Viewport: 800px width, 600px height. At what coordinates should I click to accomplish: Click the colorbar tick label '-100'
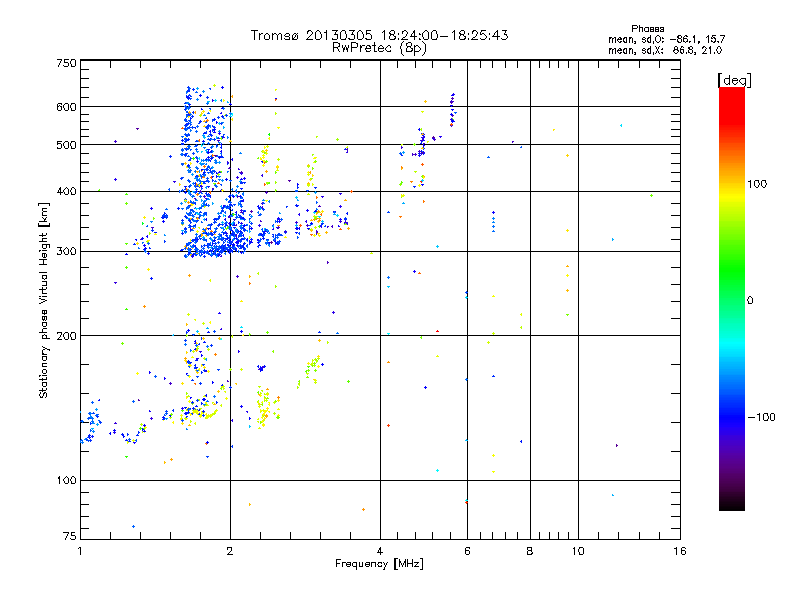pos(761,417)
